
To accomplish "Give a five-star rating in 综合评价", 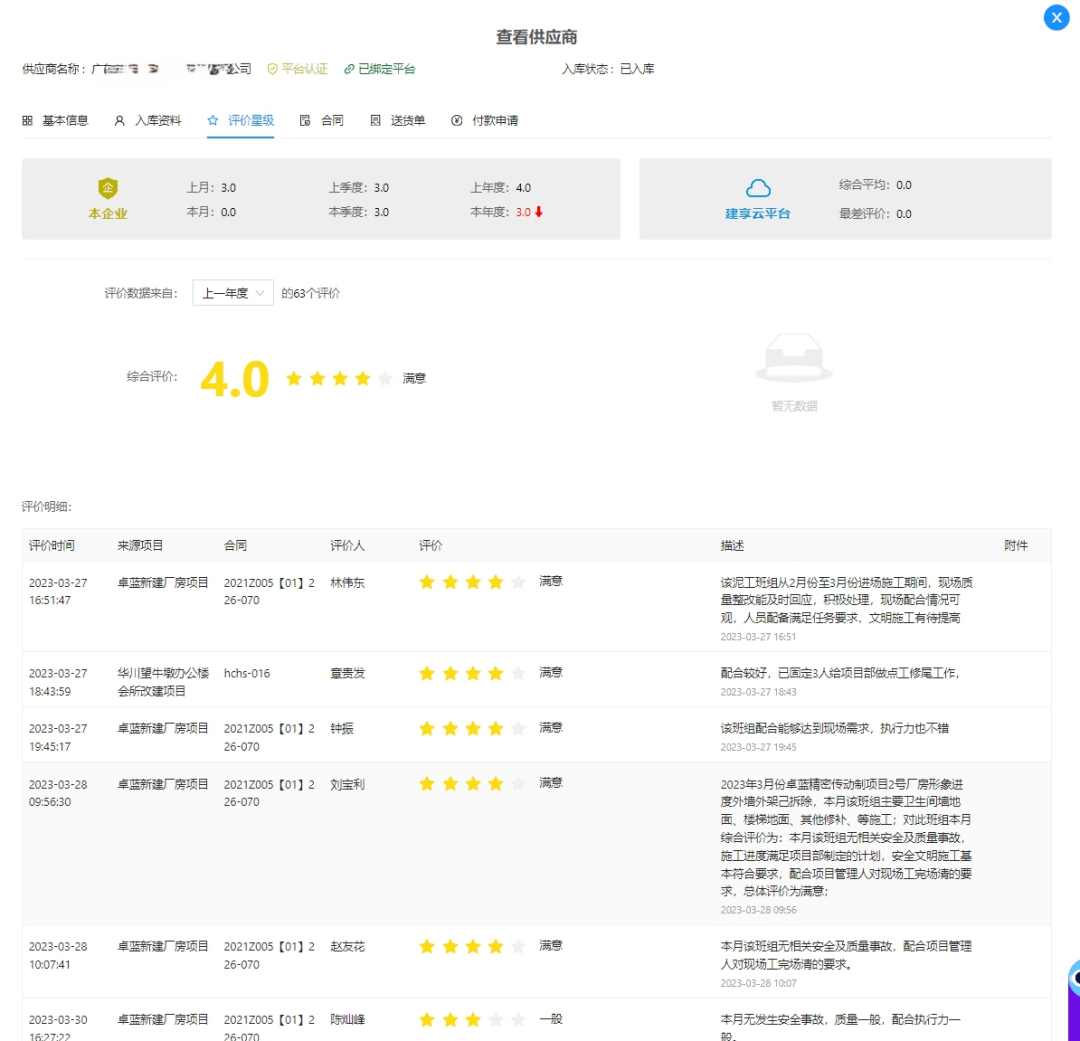I will pyautogui.click(x=386, y=378).
